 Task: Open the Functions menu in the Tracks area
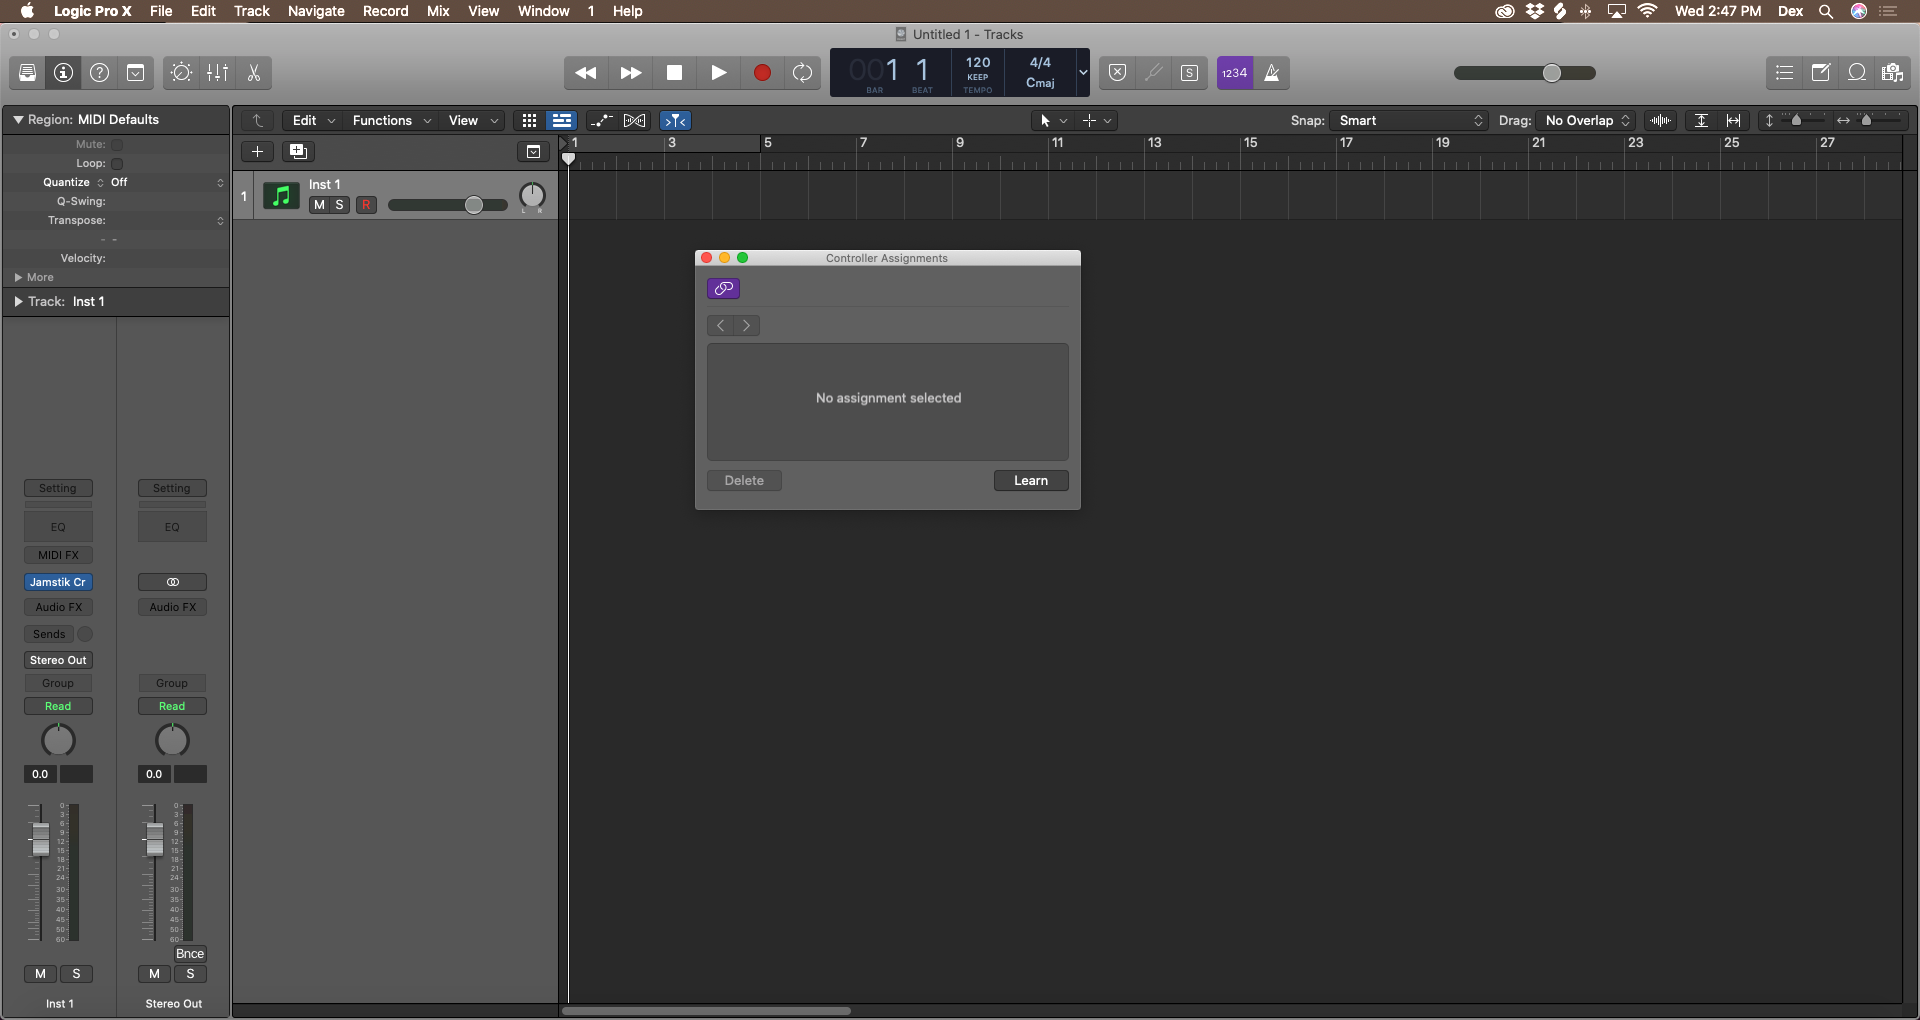point(391,121)
